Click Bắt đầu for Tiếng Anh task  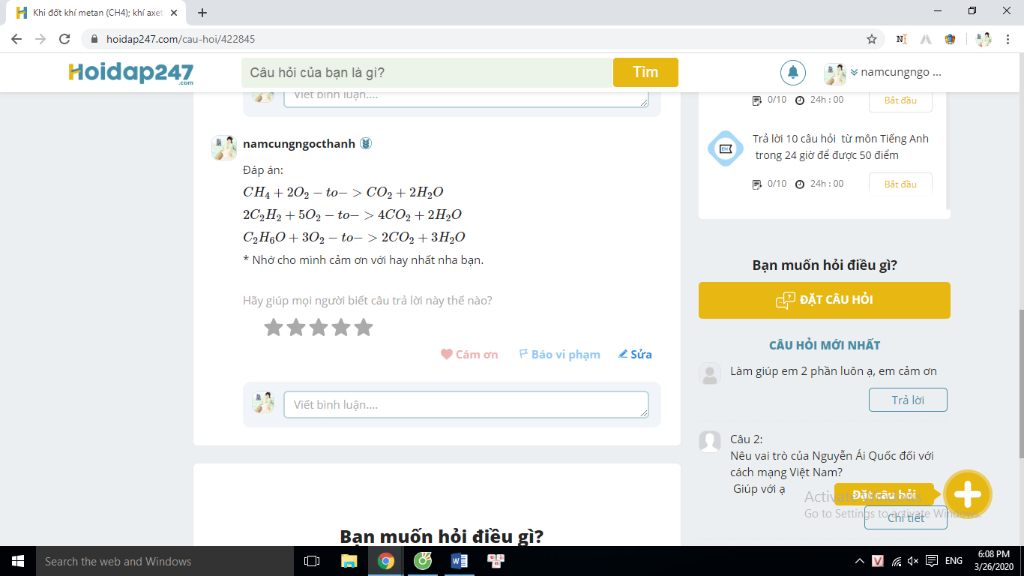[x=901, y=184]
